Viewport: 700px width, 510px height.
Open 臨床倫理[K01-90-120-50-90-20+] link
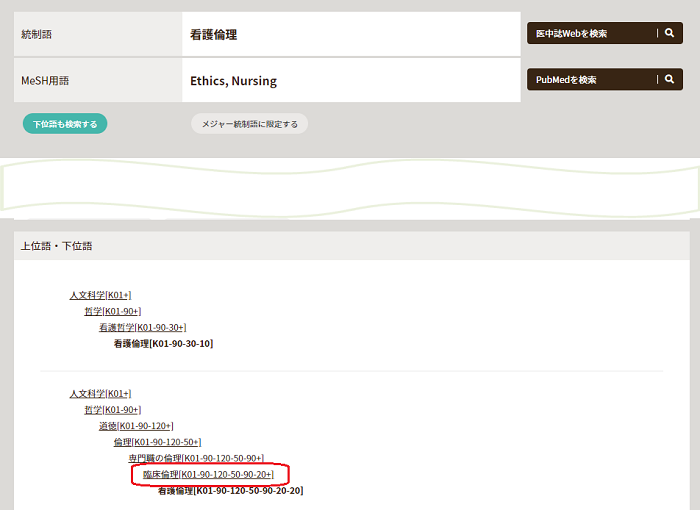click(208, 474)
